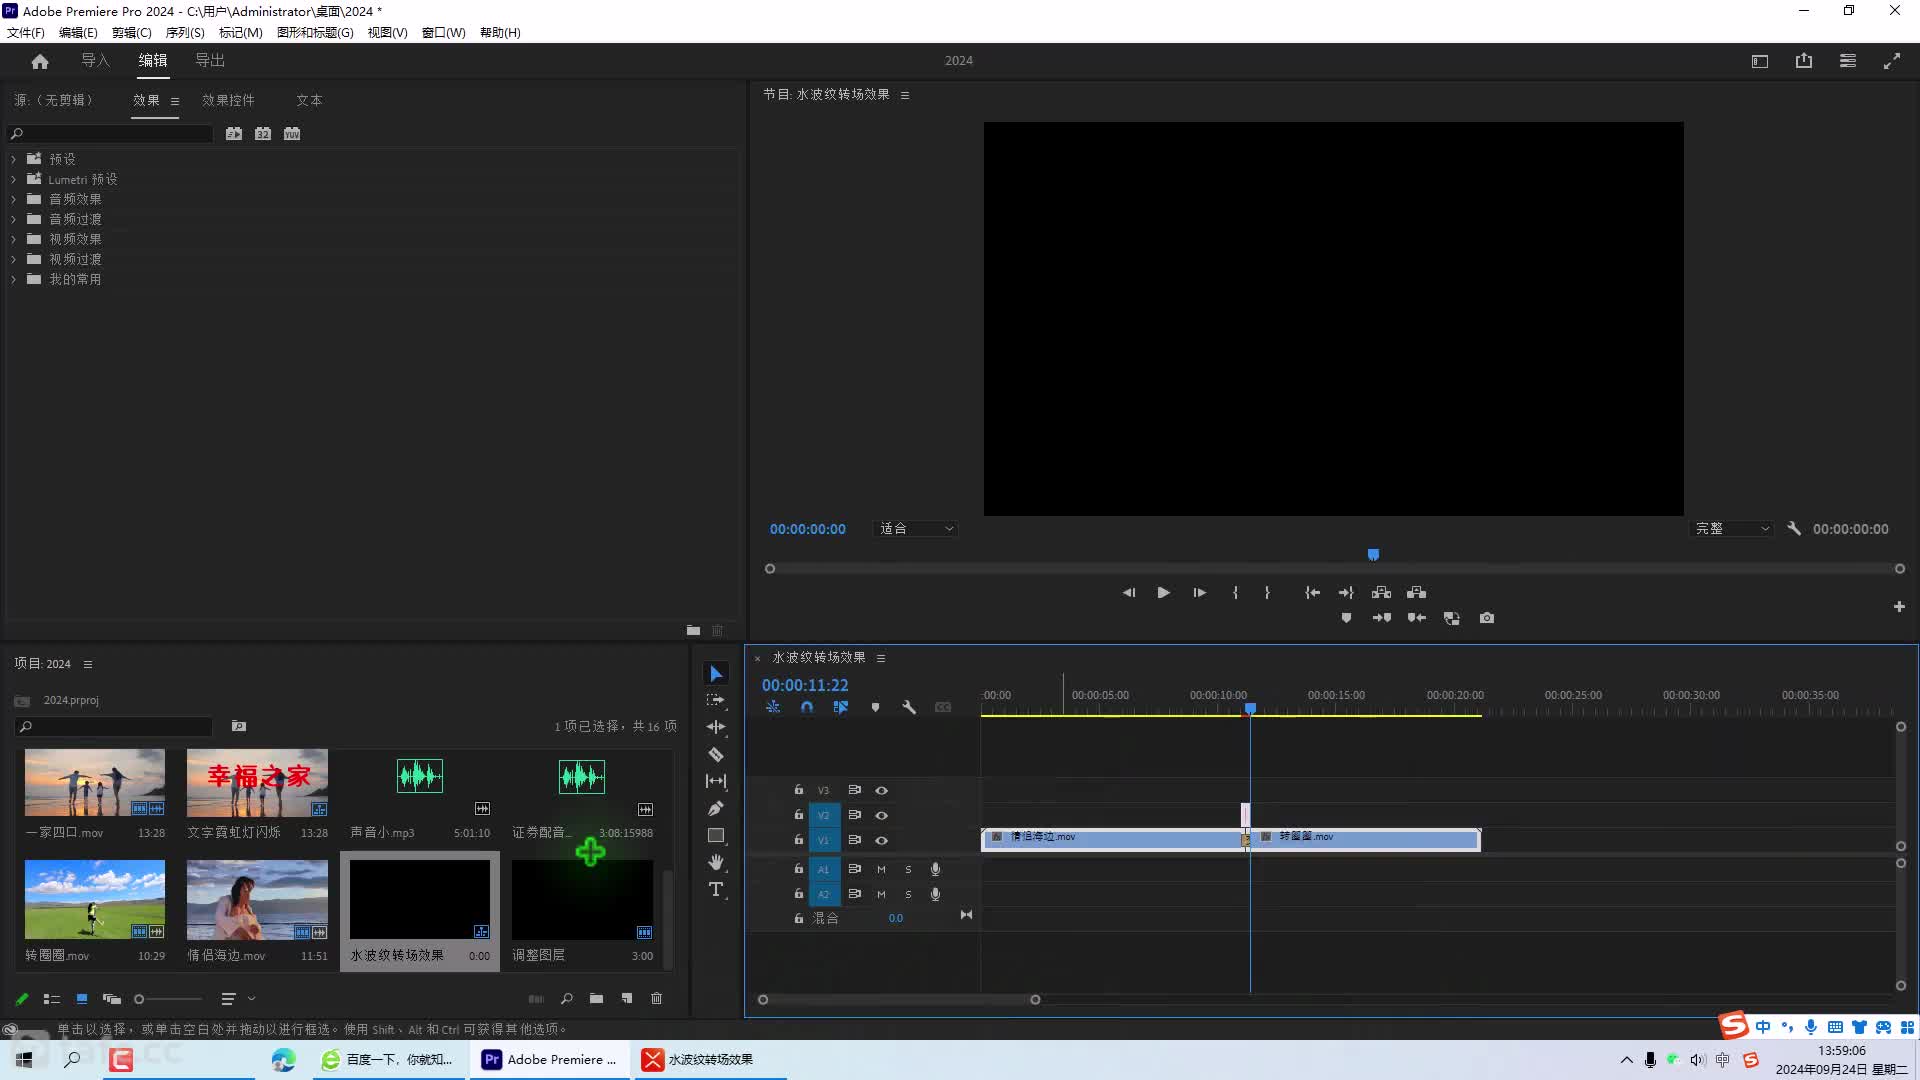Go to the 导入 workspace
The height and width of the screenshot is (1080, 1920).
tap(96, 61)
